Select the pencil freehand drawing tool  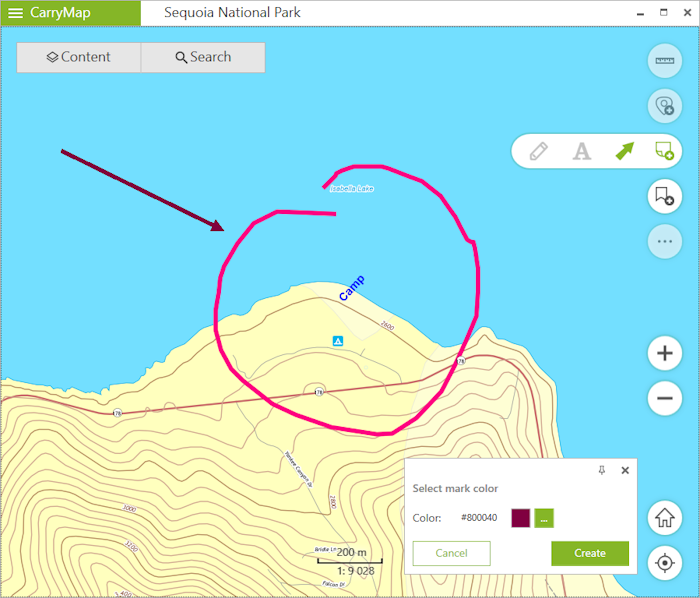click(x=539, y=151)
